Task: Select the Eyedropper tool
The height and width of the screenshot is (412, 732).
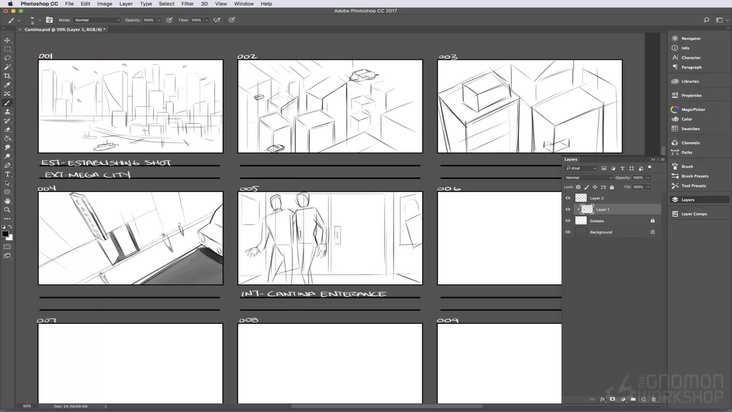Action: pos(7,85)
